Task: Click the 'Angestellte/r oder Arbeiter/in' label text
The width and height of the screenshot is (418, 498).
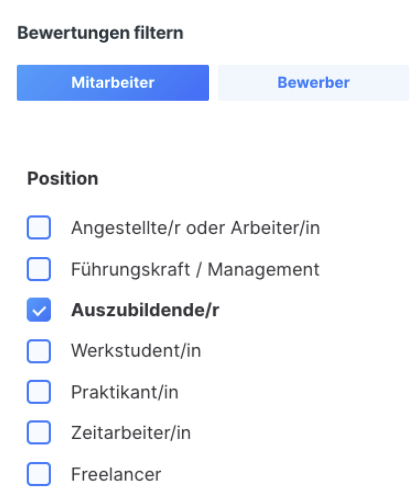Action: (196, 228)
